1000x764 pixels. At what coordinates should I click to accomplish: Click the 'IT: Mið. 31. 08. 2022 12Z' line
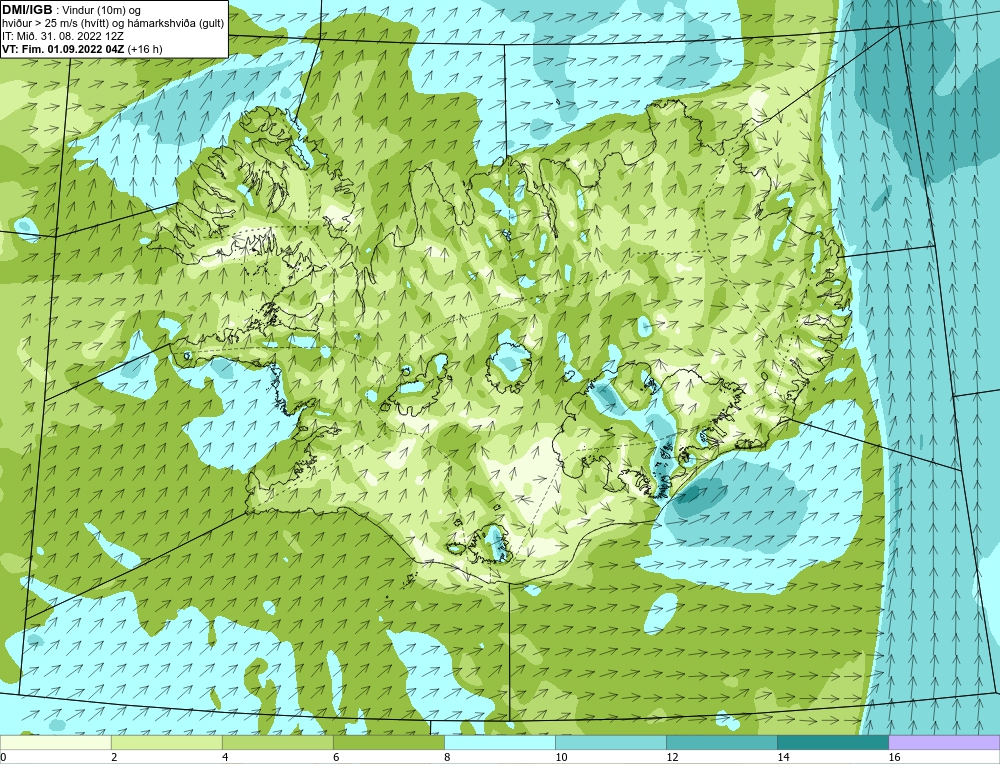pos(62,36)
